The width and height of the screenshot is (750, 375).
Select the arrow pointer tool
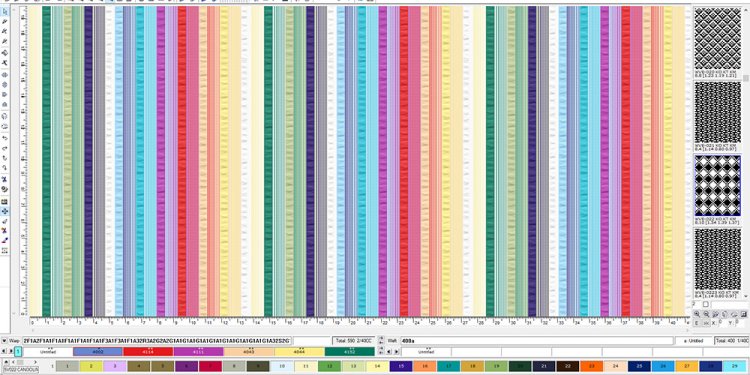(x=5, y=11)
